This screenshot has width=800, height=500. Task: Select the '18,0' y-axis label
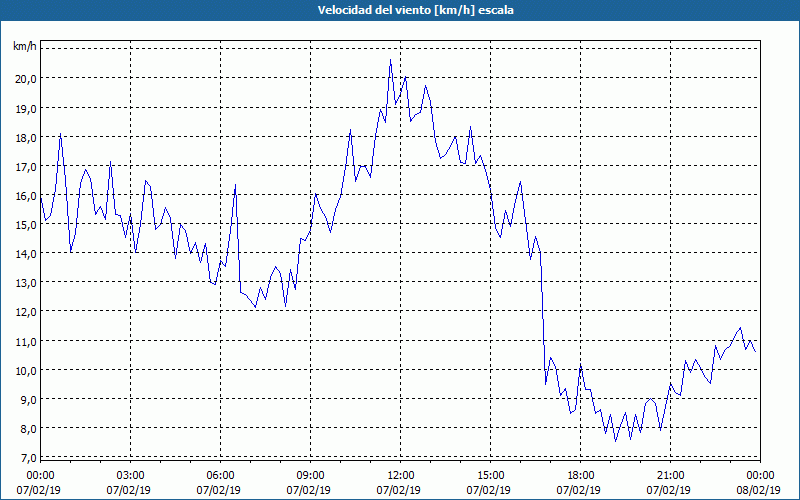click(x=25, y=138)
